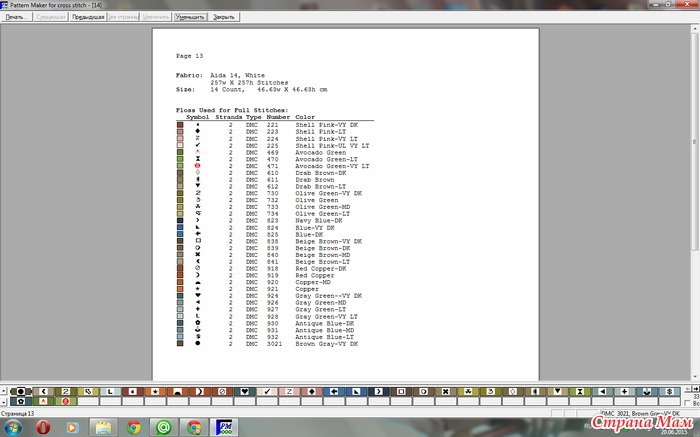Click the 'Avocado Green' row number 469

click(x=273, y=152)
